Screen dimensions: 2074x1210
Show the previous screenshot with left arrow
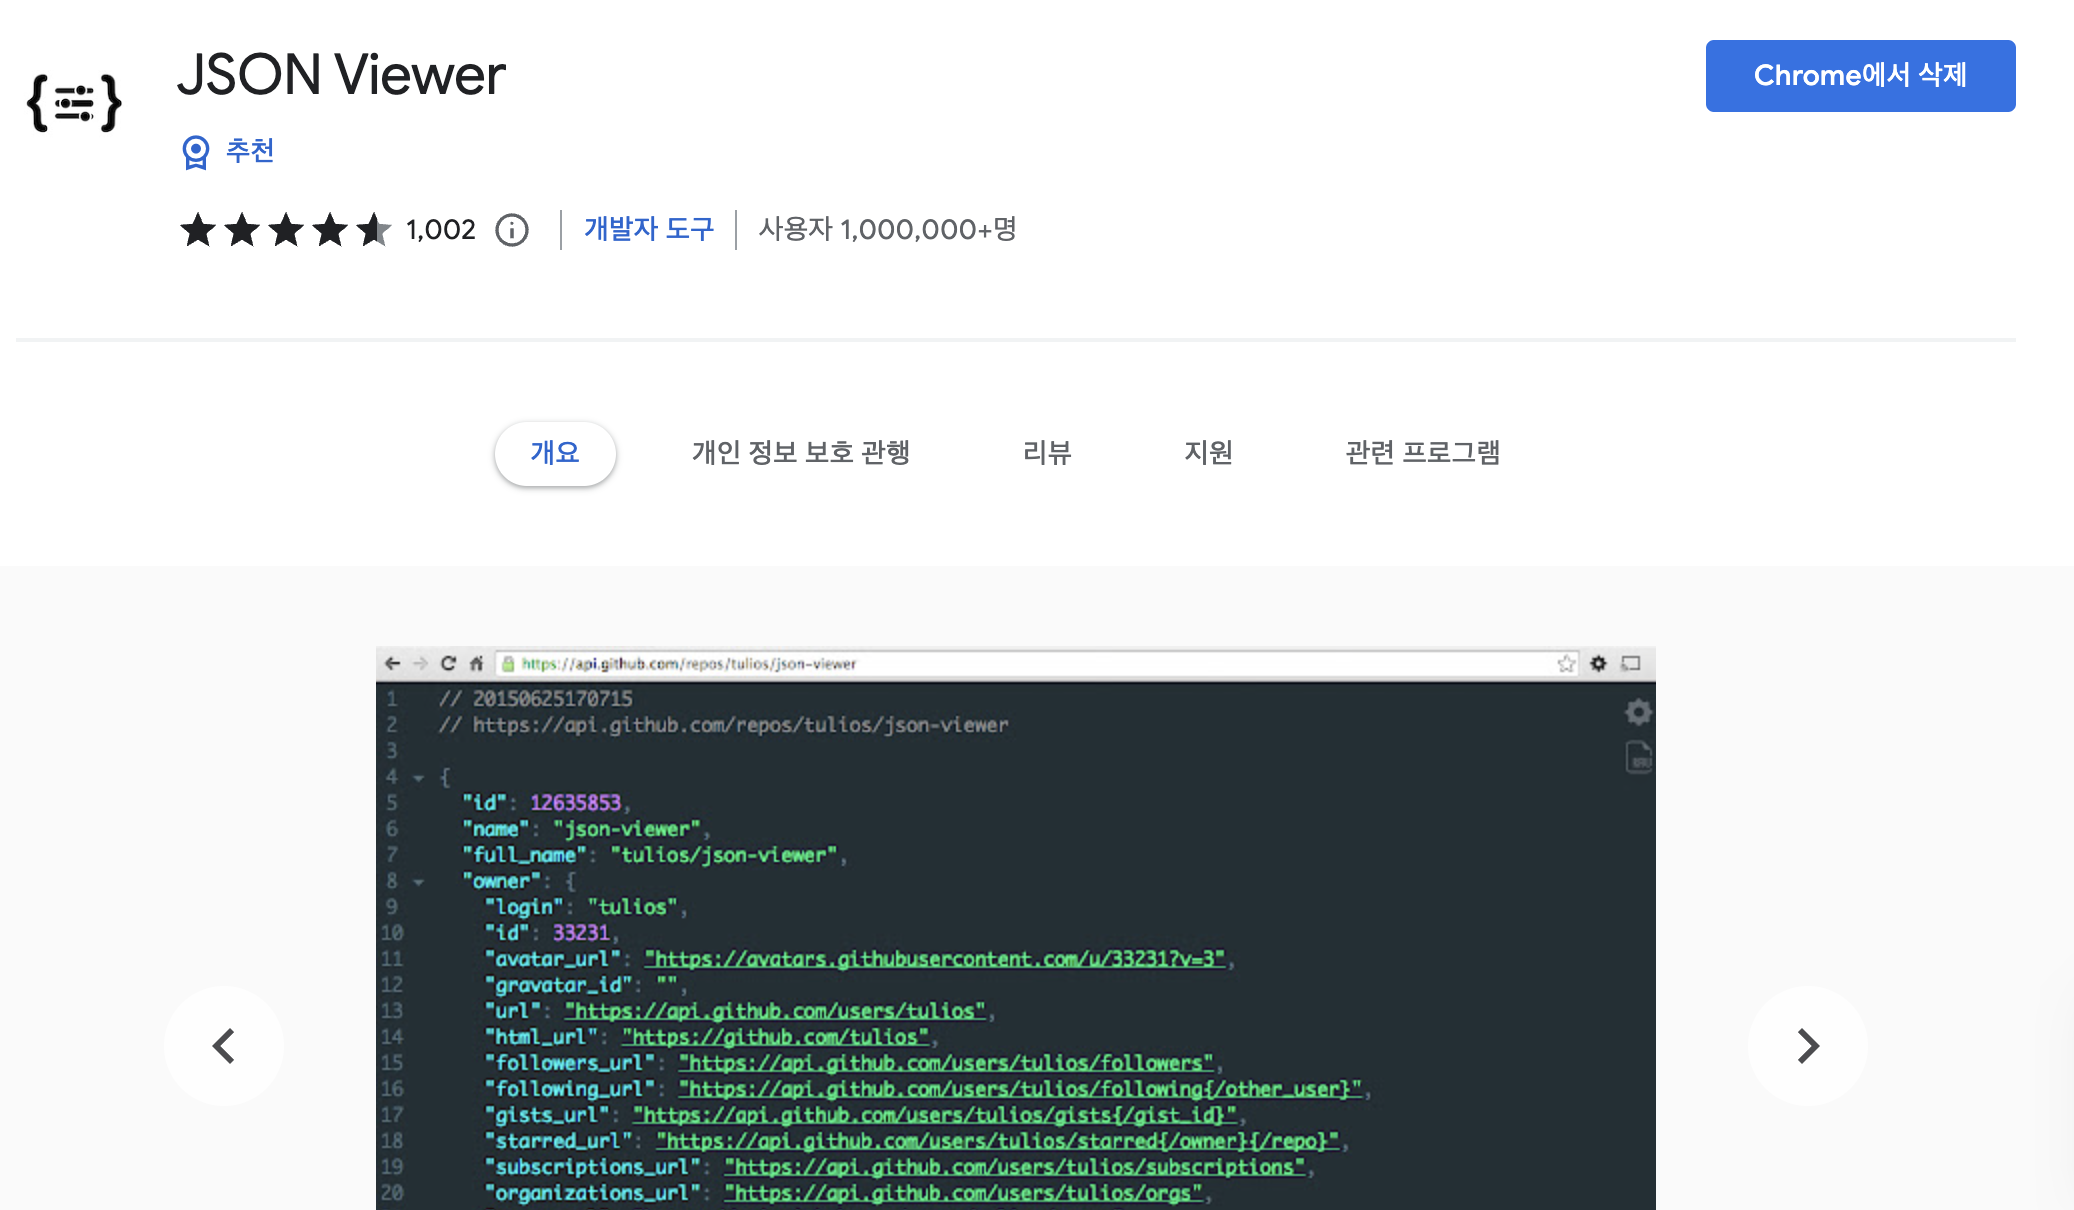(224, 1046)
